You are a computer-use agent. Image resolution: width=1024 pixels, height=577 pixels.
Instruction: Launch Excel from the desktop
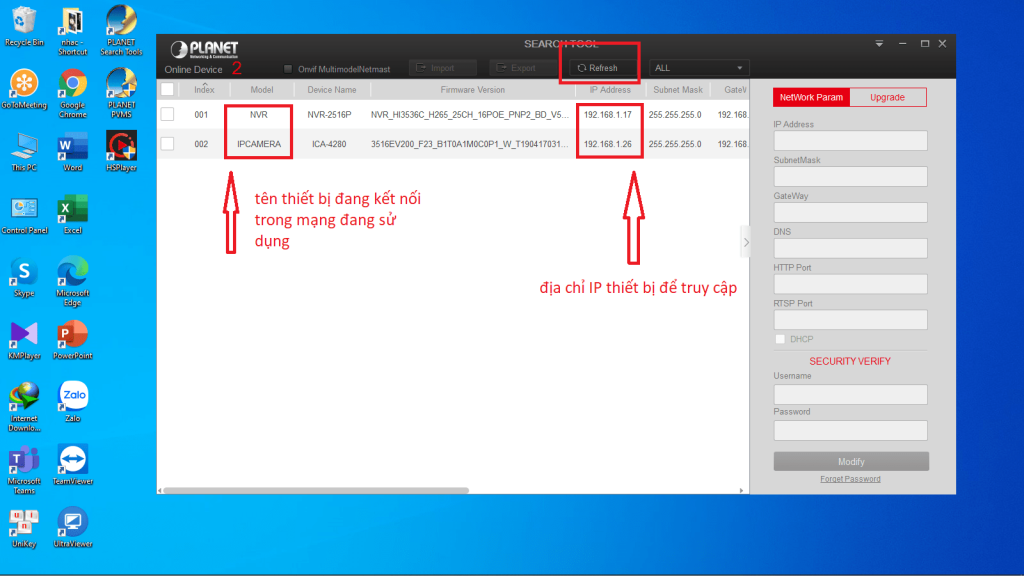72,215
